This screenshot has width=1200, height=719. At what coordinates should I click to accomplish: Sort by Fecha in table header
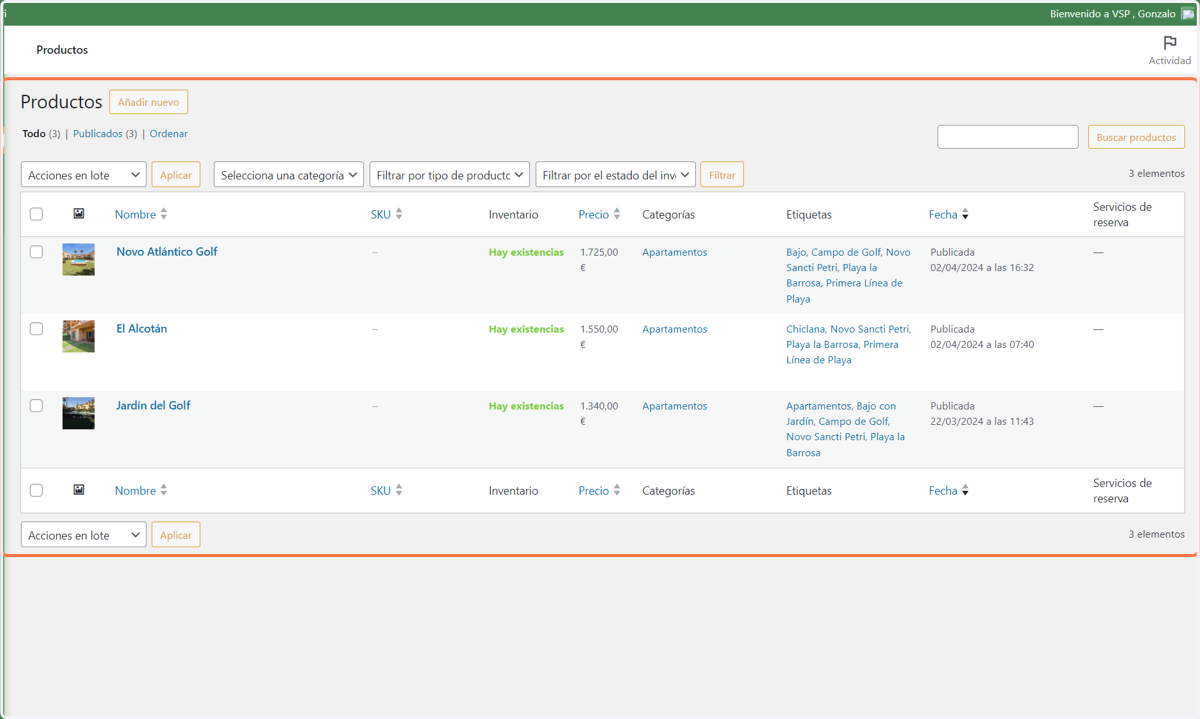click(x=943, y=214)
